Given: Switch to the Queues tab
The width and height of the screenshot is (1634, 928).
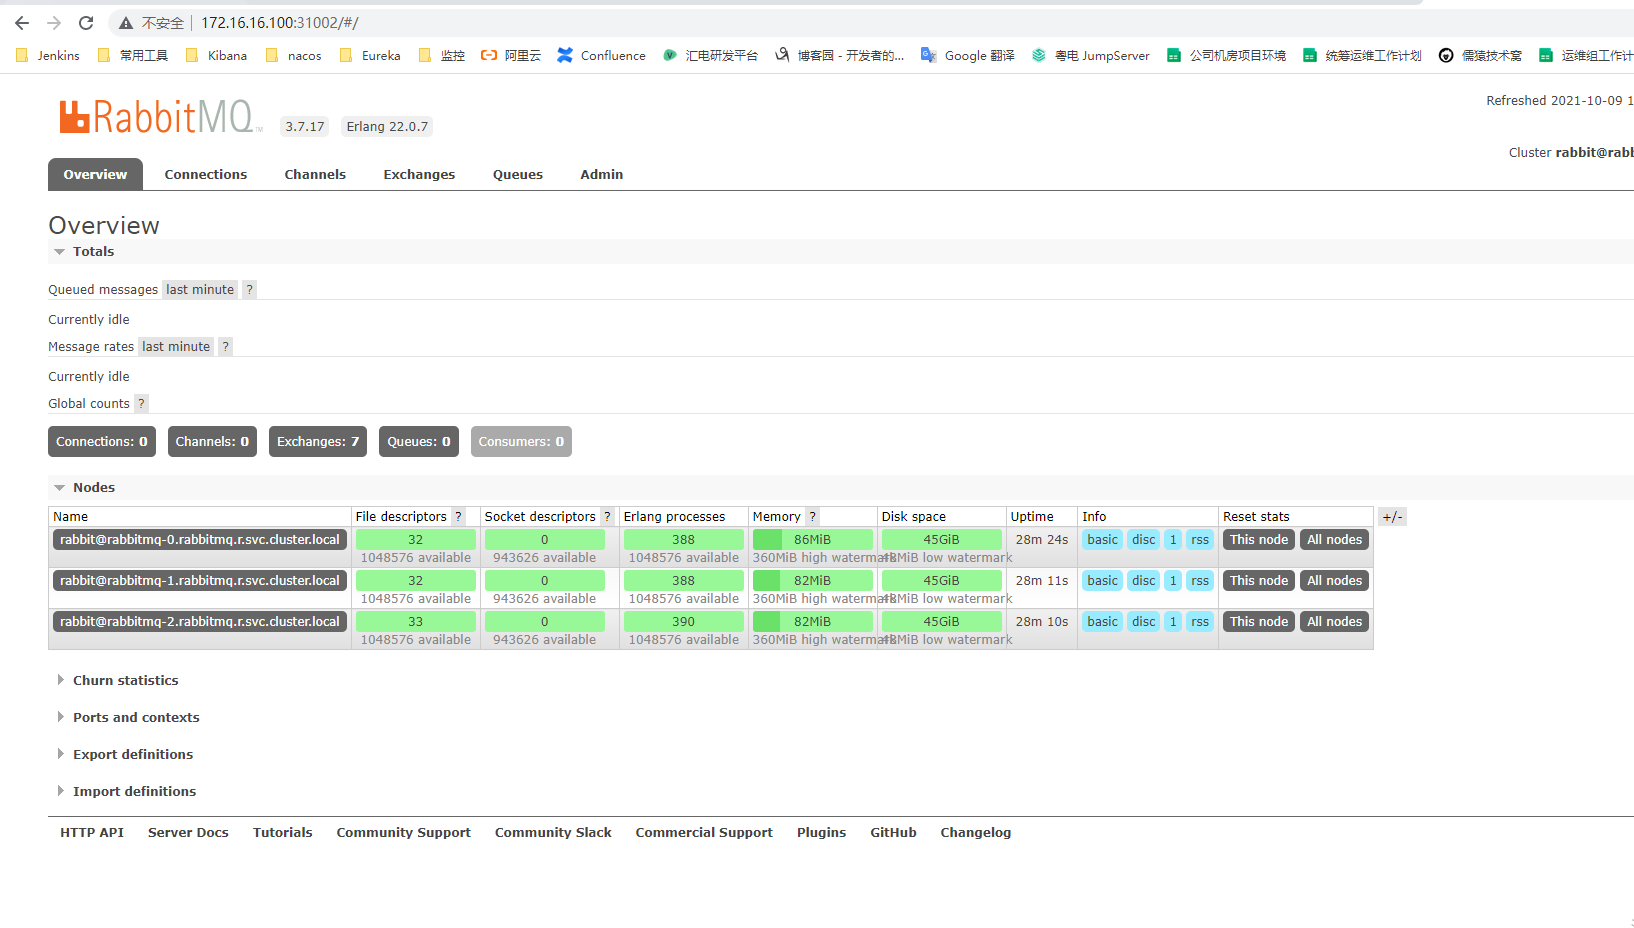Looking at the screenshot, I should pyautogui.click(x=518, y=175).
